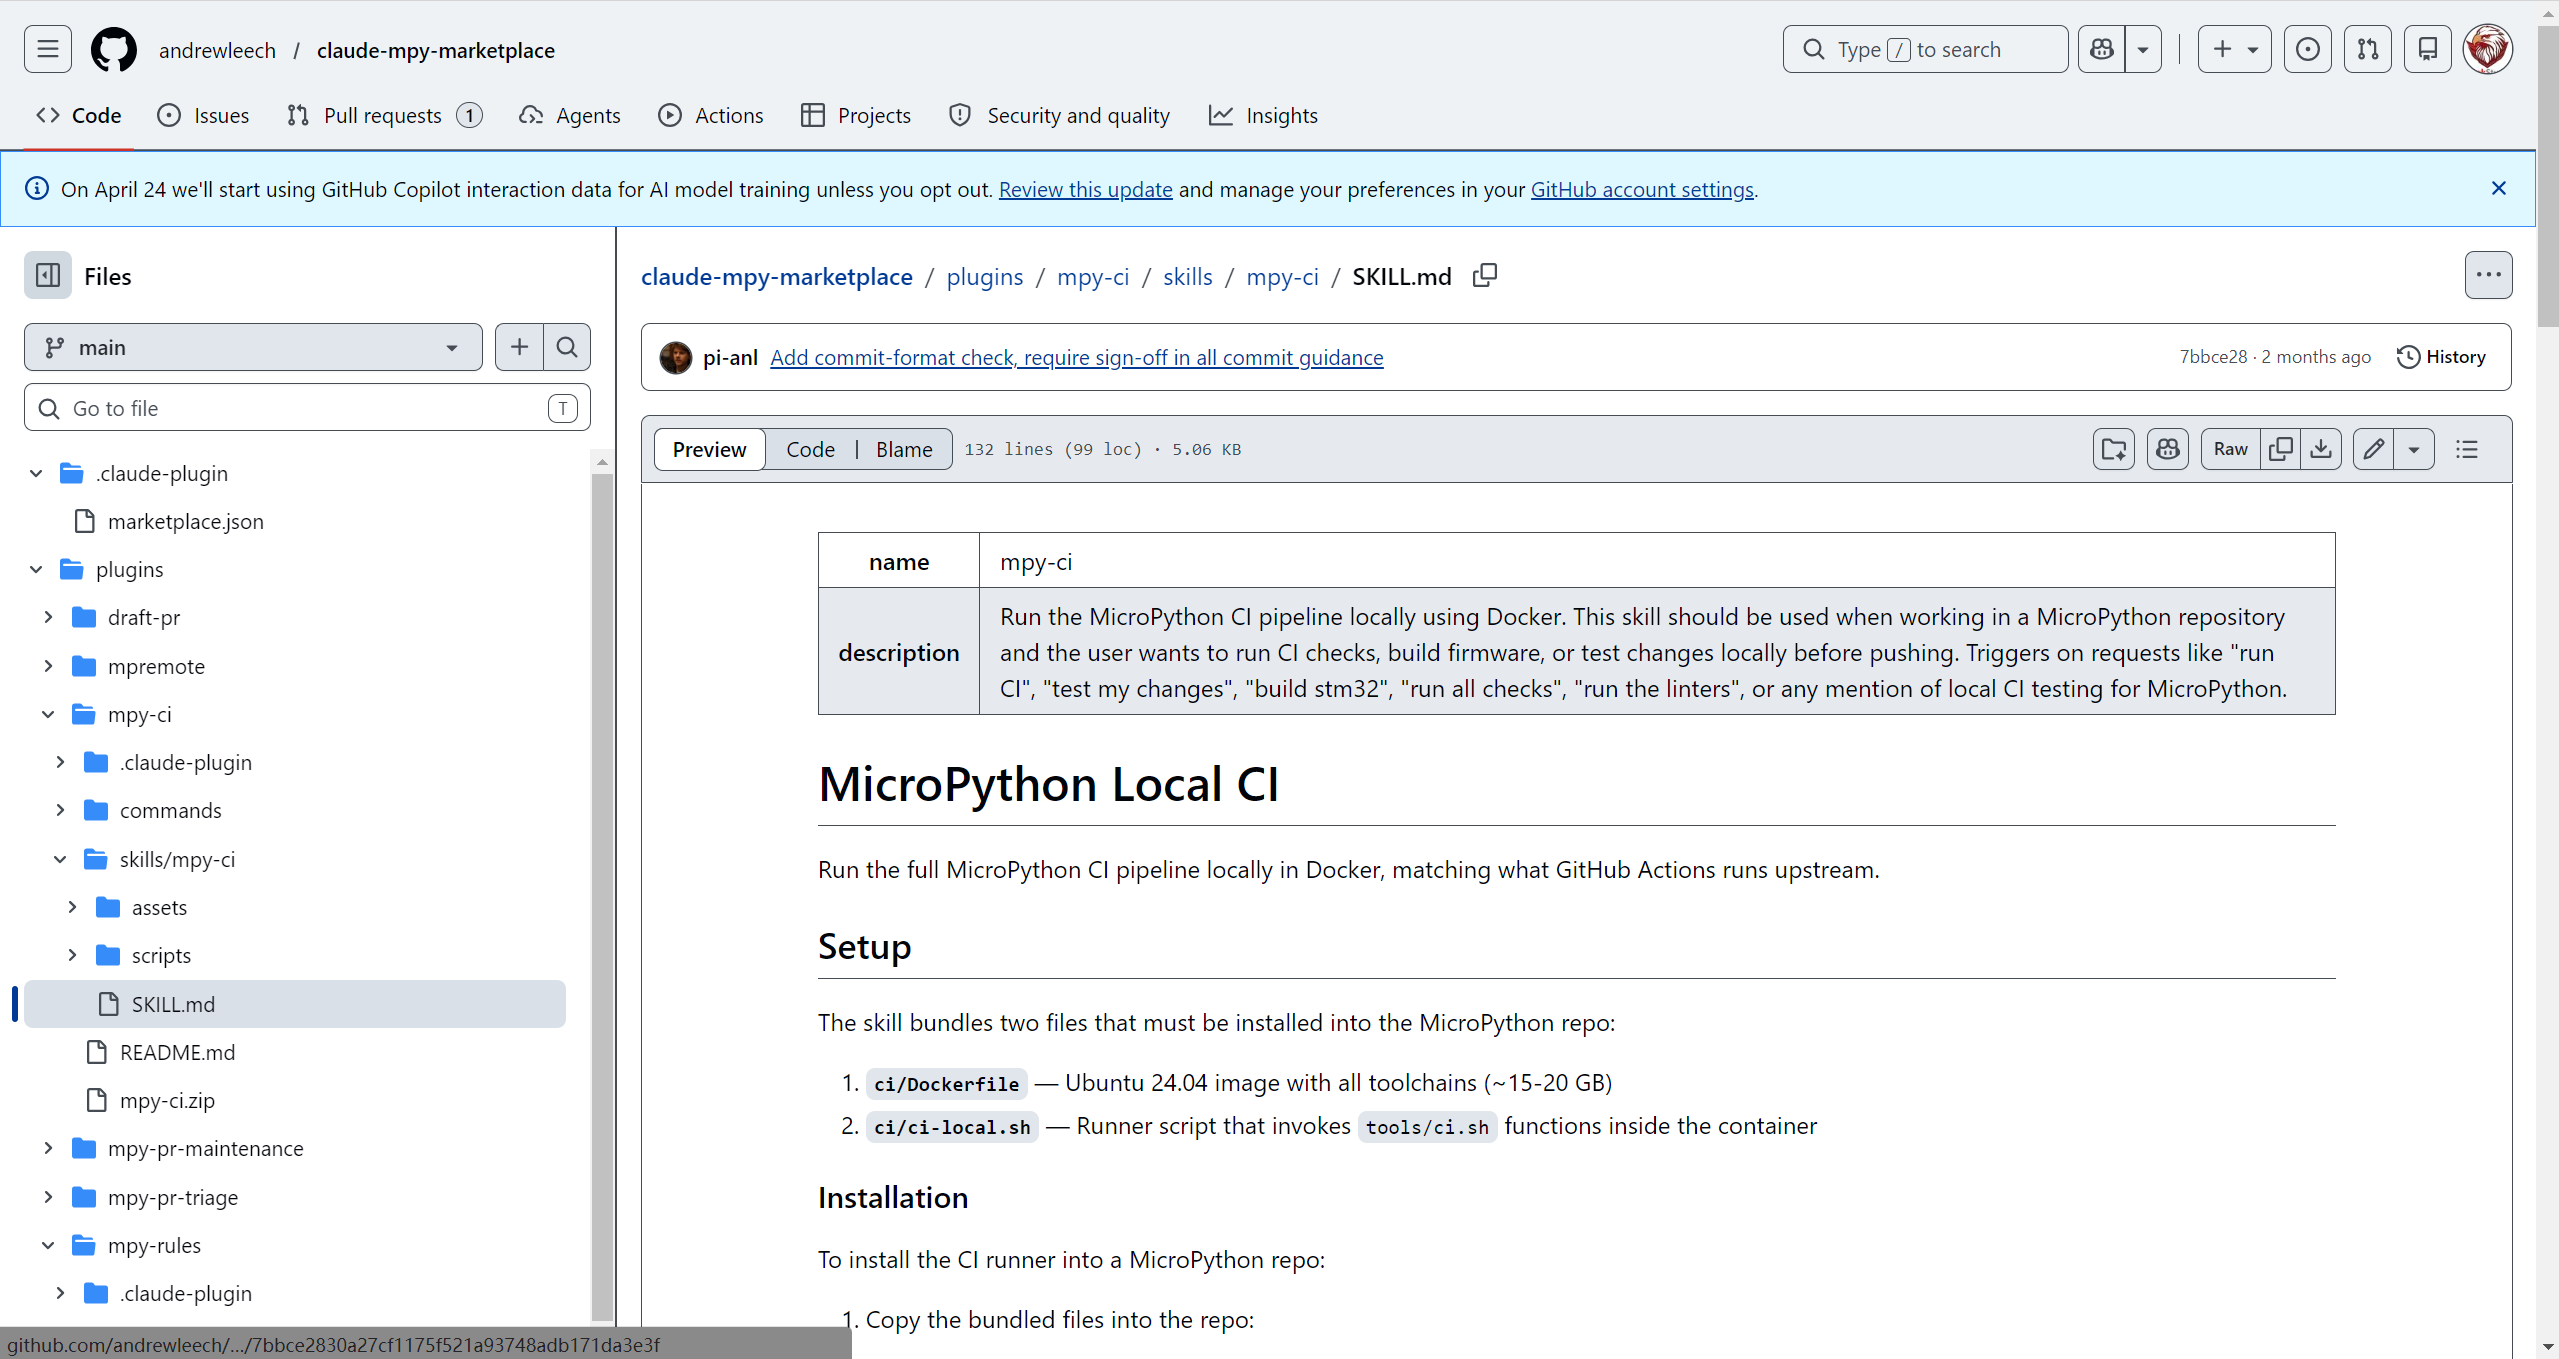Open the More file actions ellipsis menu
Image resolution: width=2559 pixels, height=1359 pixels.
pos(2488,275)
